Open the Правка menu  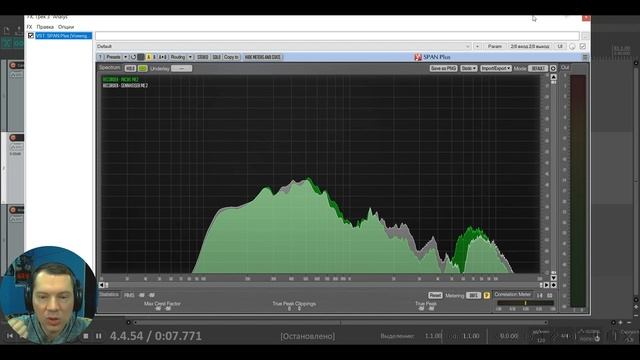coord(45,27)
